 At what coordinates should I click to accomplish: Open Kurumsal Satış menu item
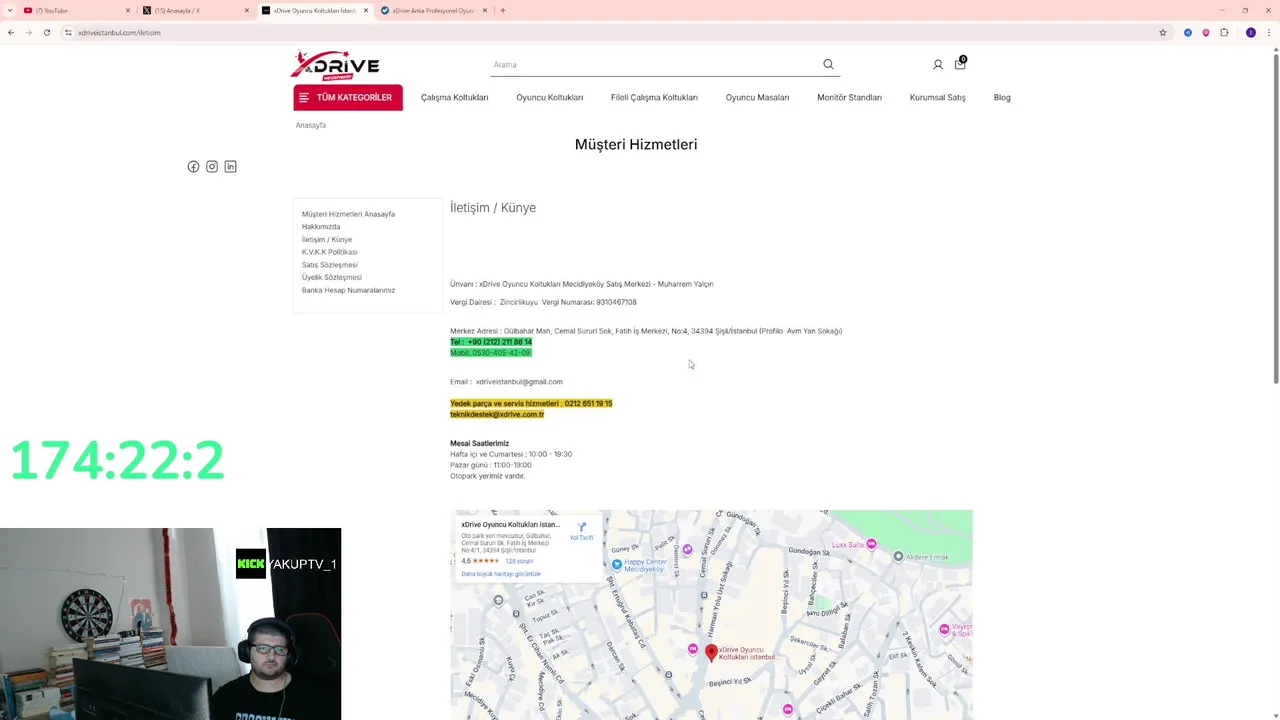937,97
